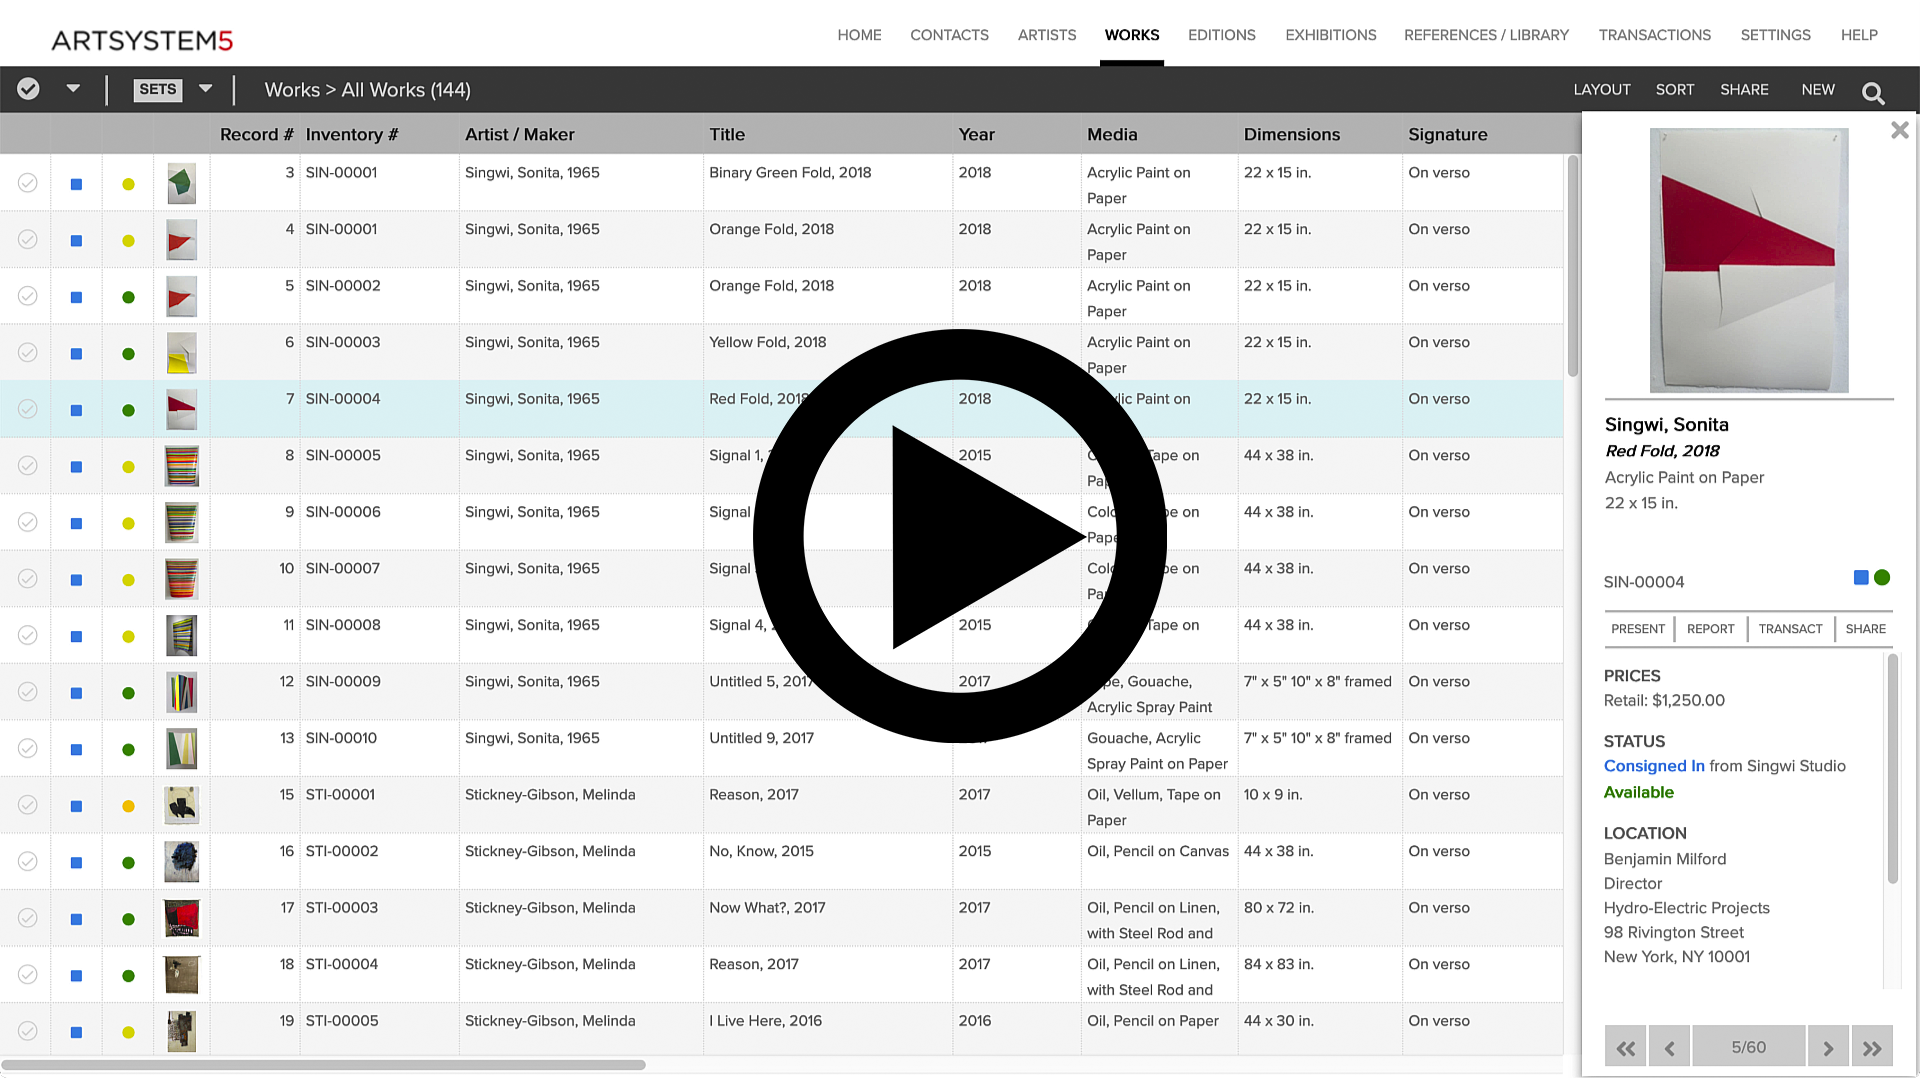Click the select-all checkmark icon in toolbar

click(27, 88)
